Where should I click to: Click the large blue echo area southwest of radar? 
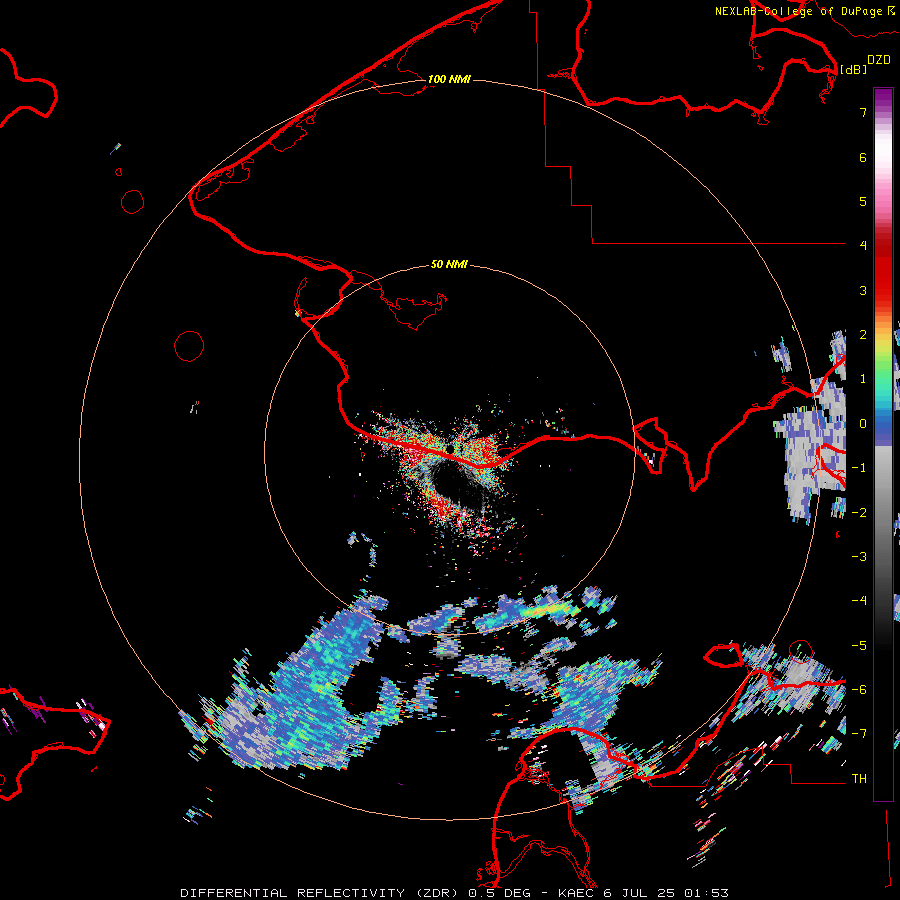304,689
